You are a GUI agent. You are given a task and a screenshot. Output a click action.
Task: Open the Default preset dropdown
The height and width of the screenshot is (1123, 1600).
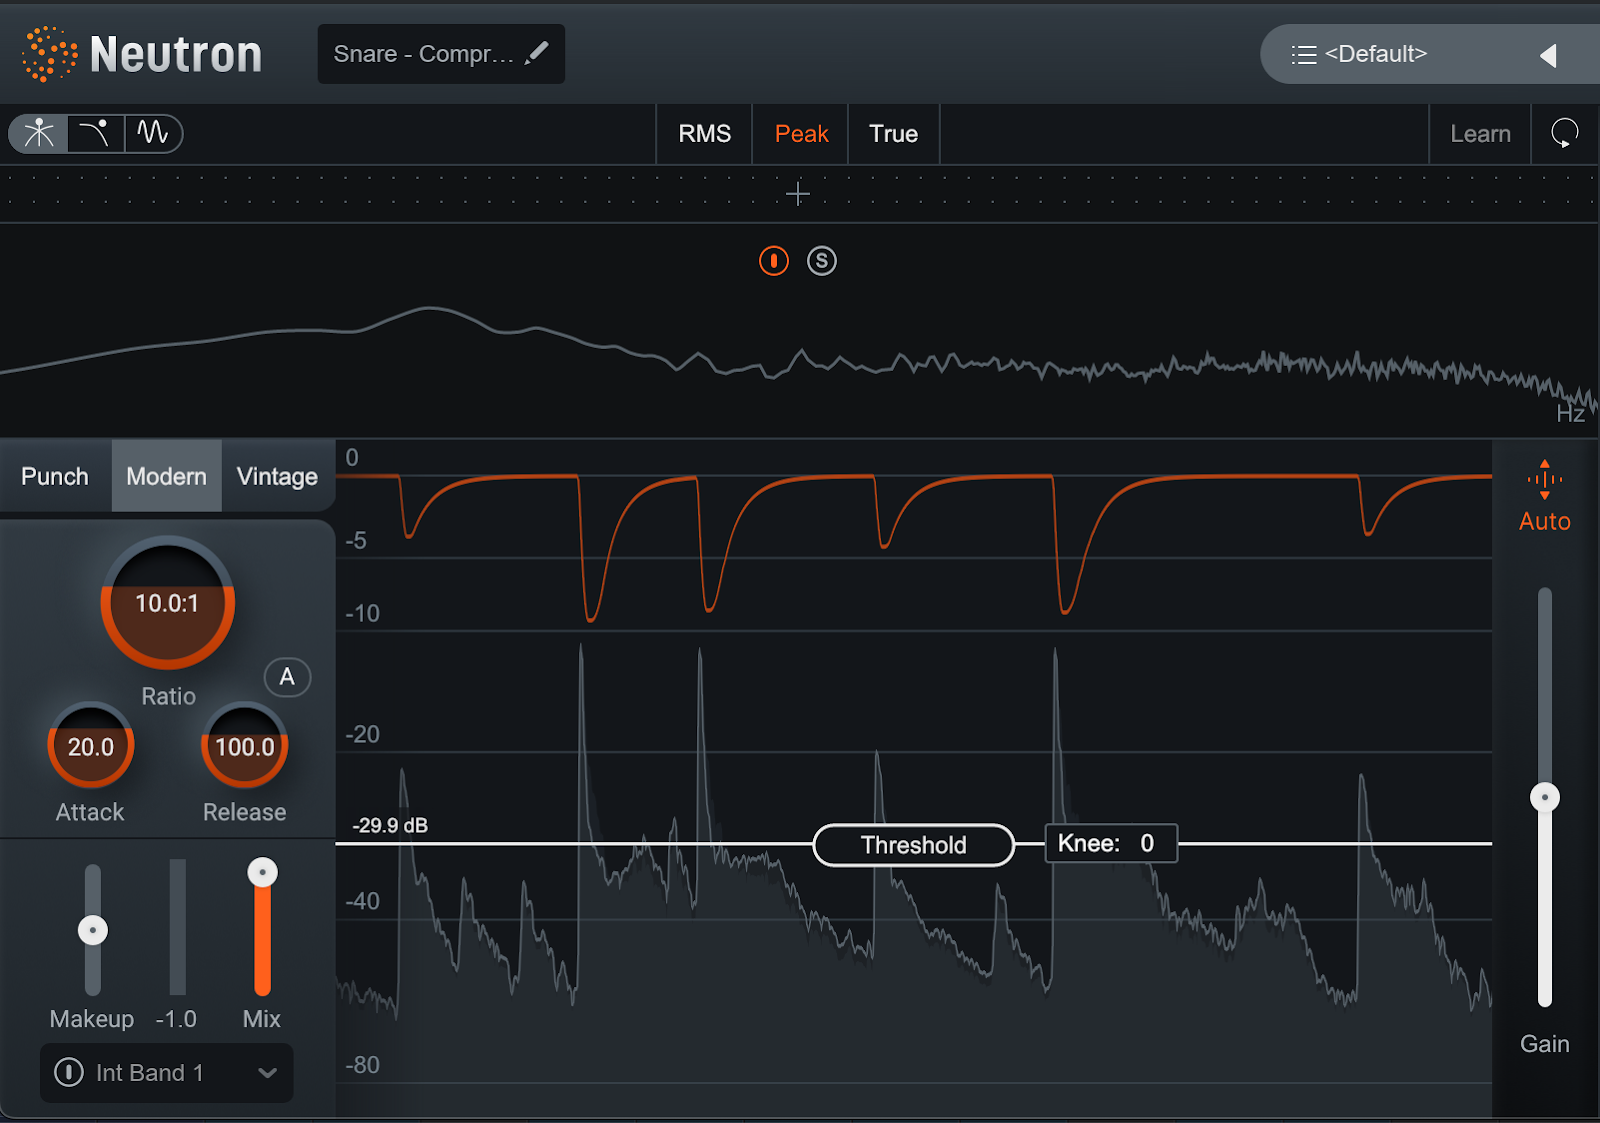tap(1430, 54)
